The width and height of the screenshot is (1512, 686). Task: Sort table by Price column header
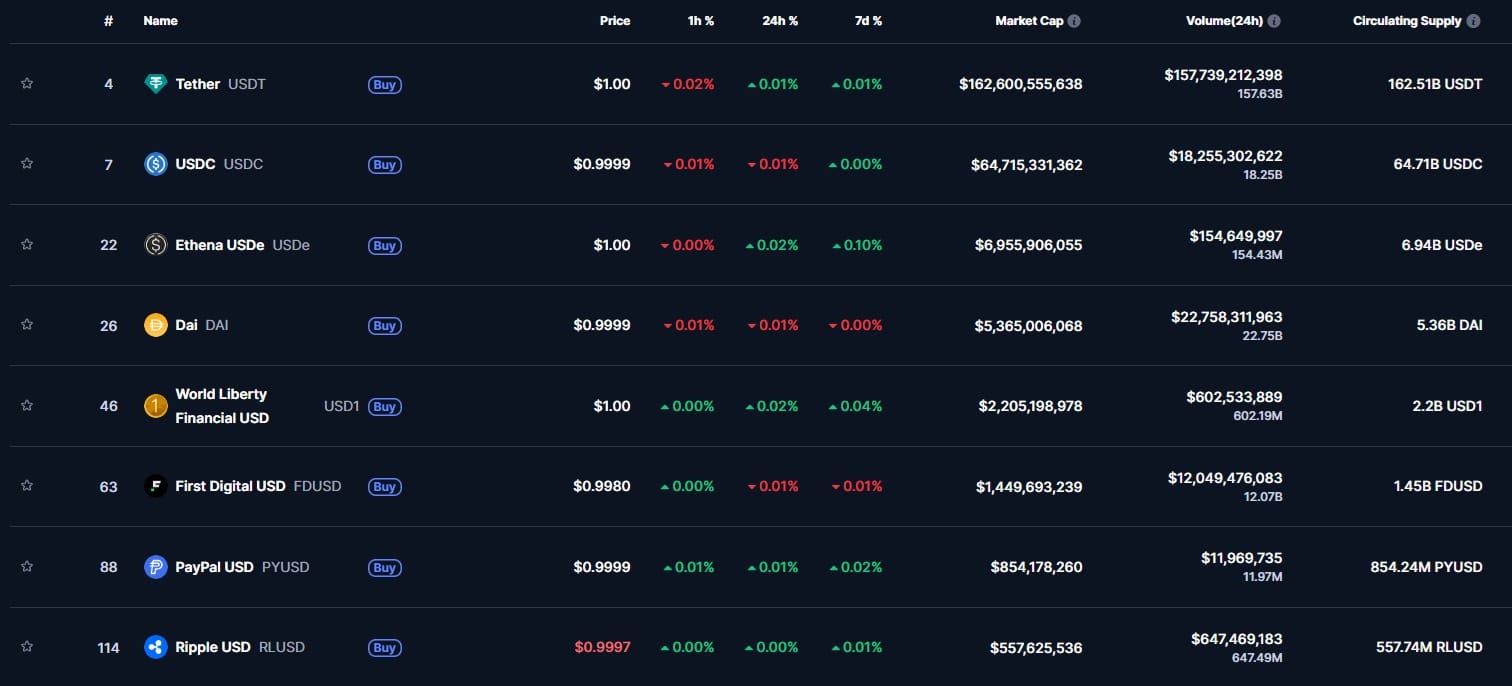(614, 21)
